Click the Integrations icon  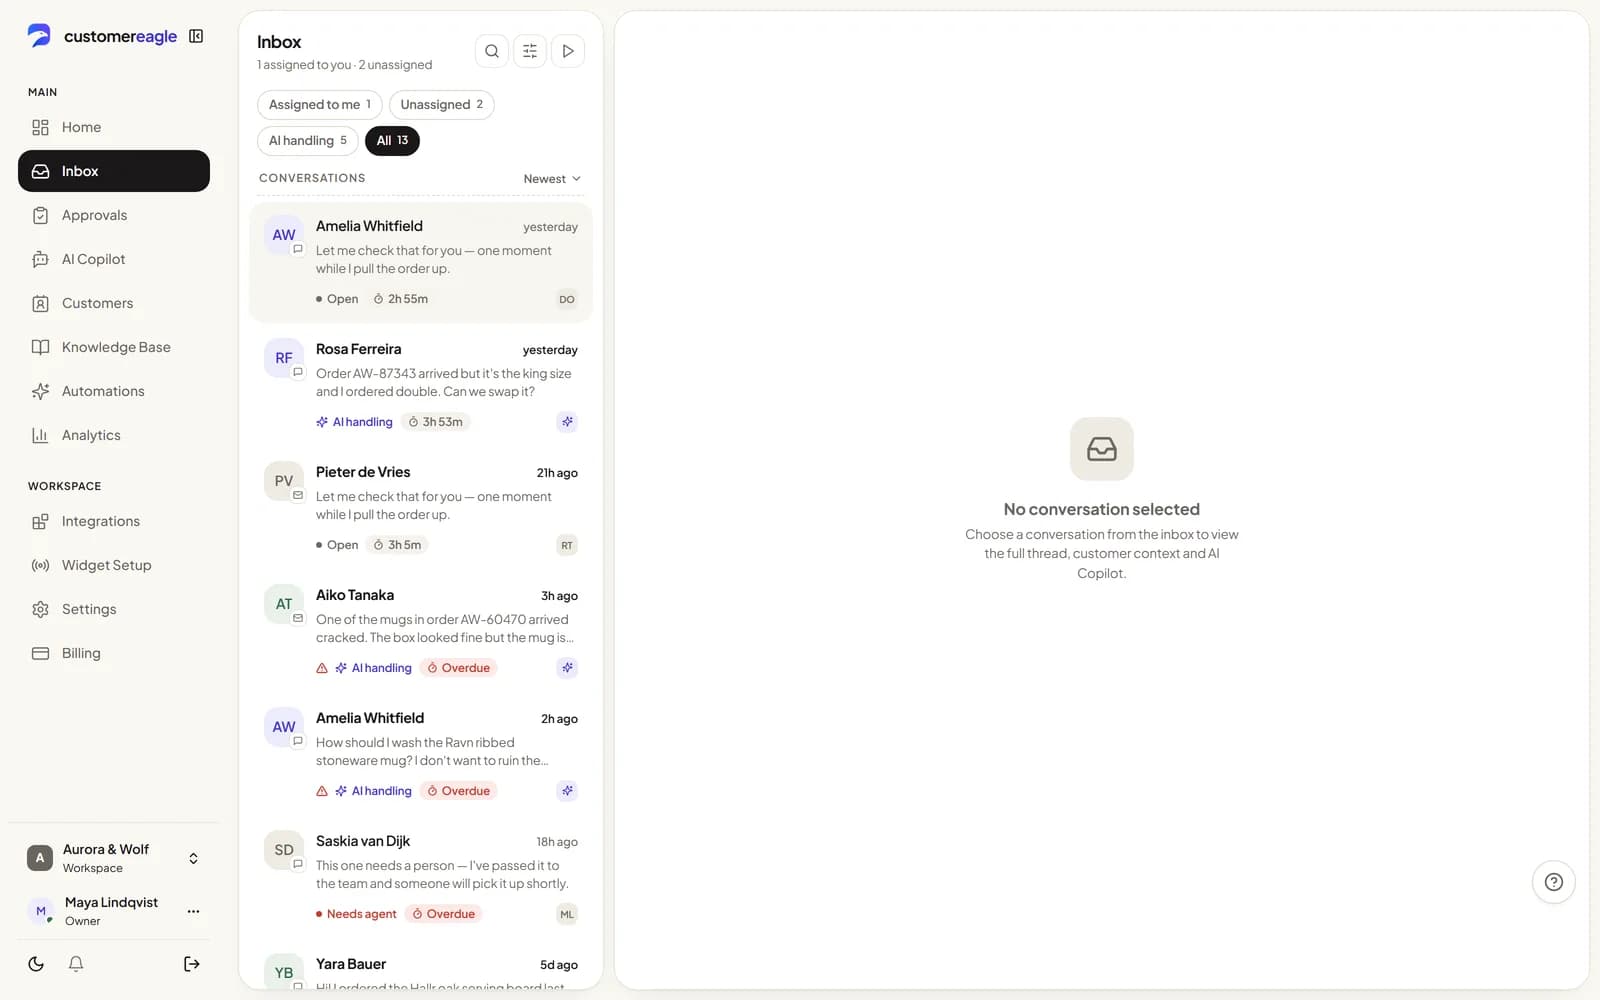coord(40,521)
